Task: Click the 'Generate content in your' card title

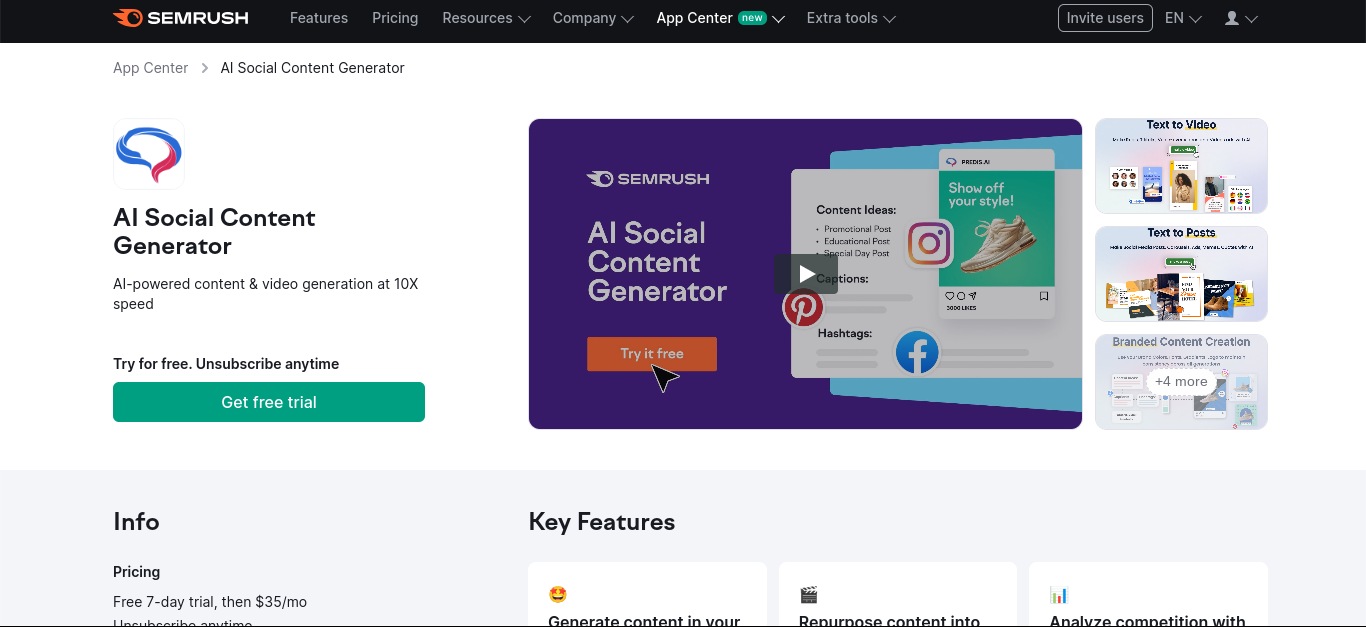Action: pos(644,620)
